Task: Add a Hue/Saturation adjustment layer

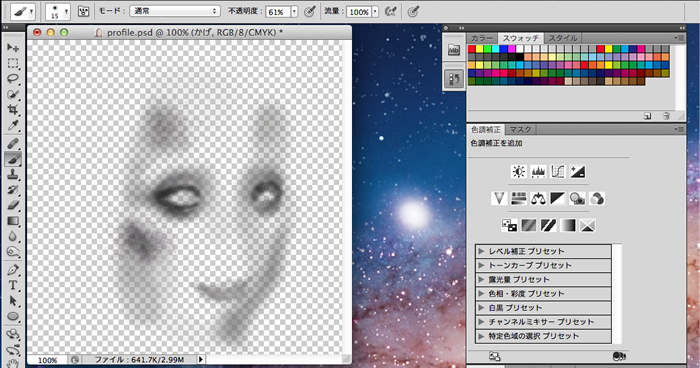Action: [518, 198]
